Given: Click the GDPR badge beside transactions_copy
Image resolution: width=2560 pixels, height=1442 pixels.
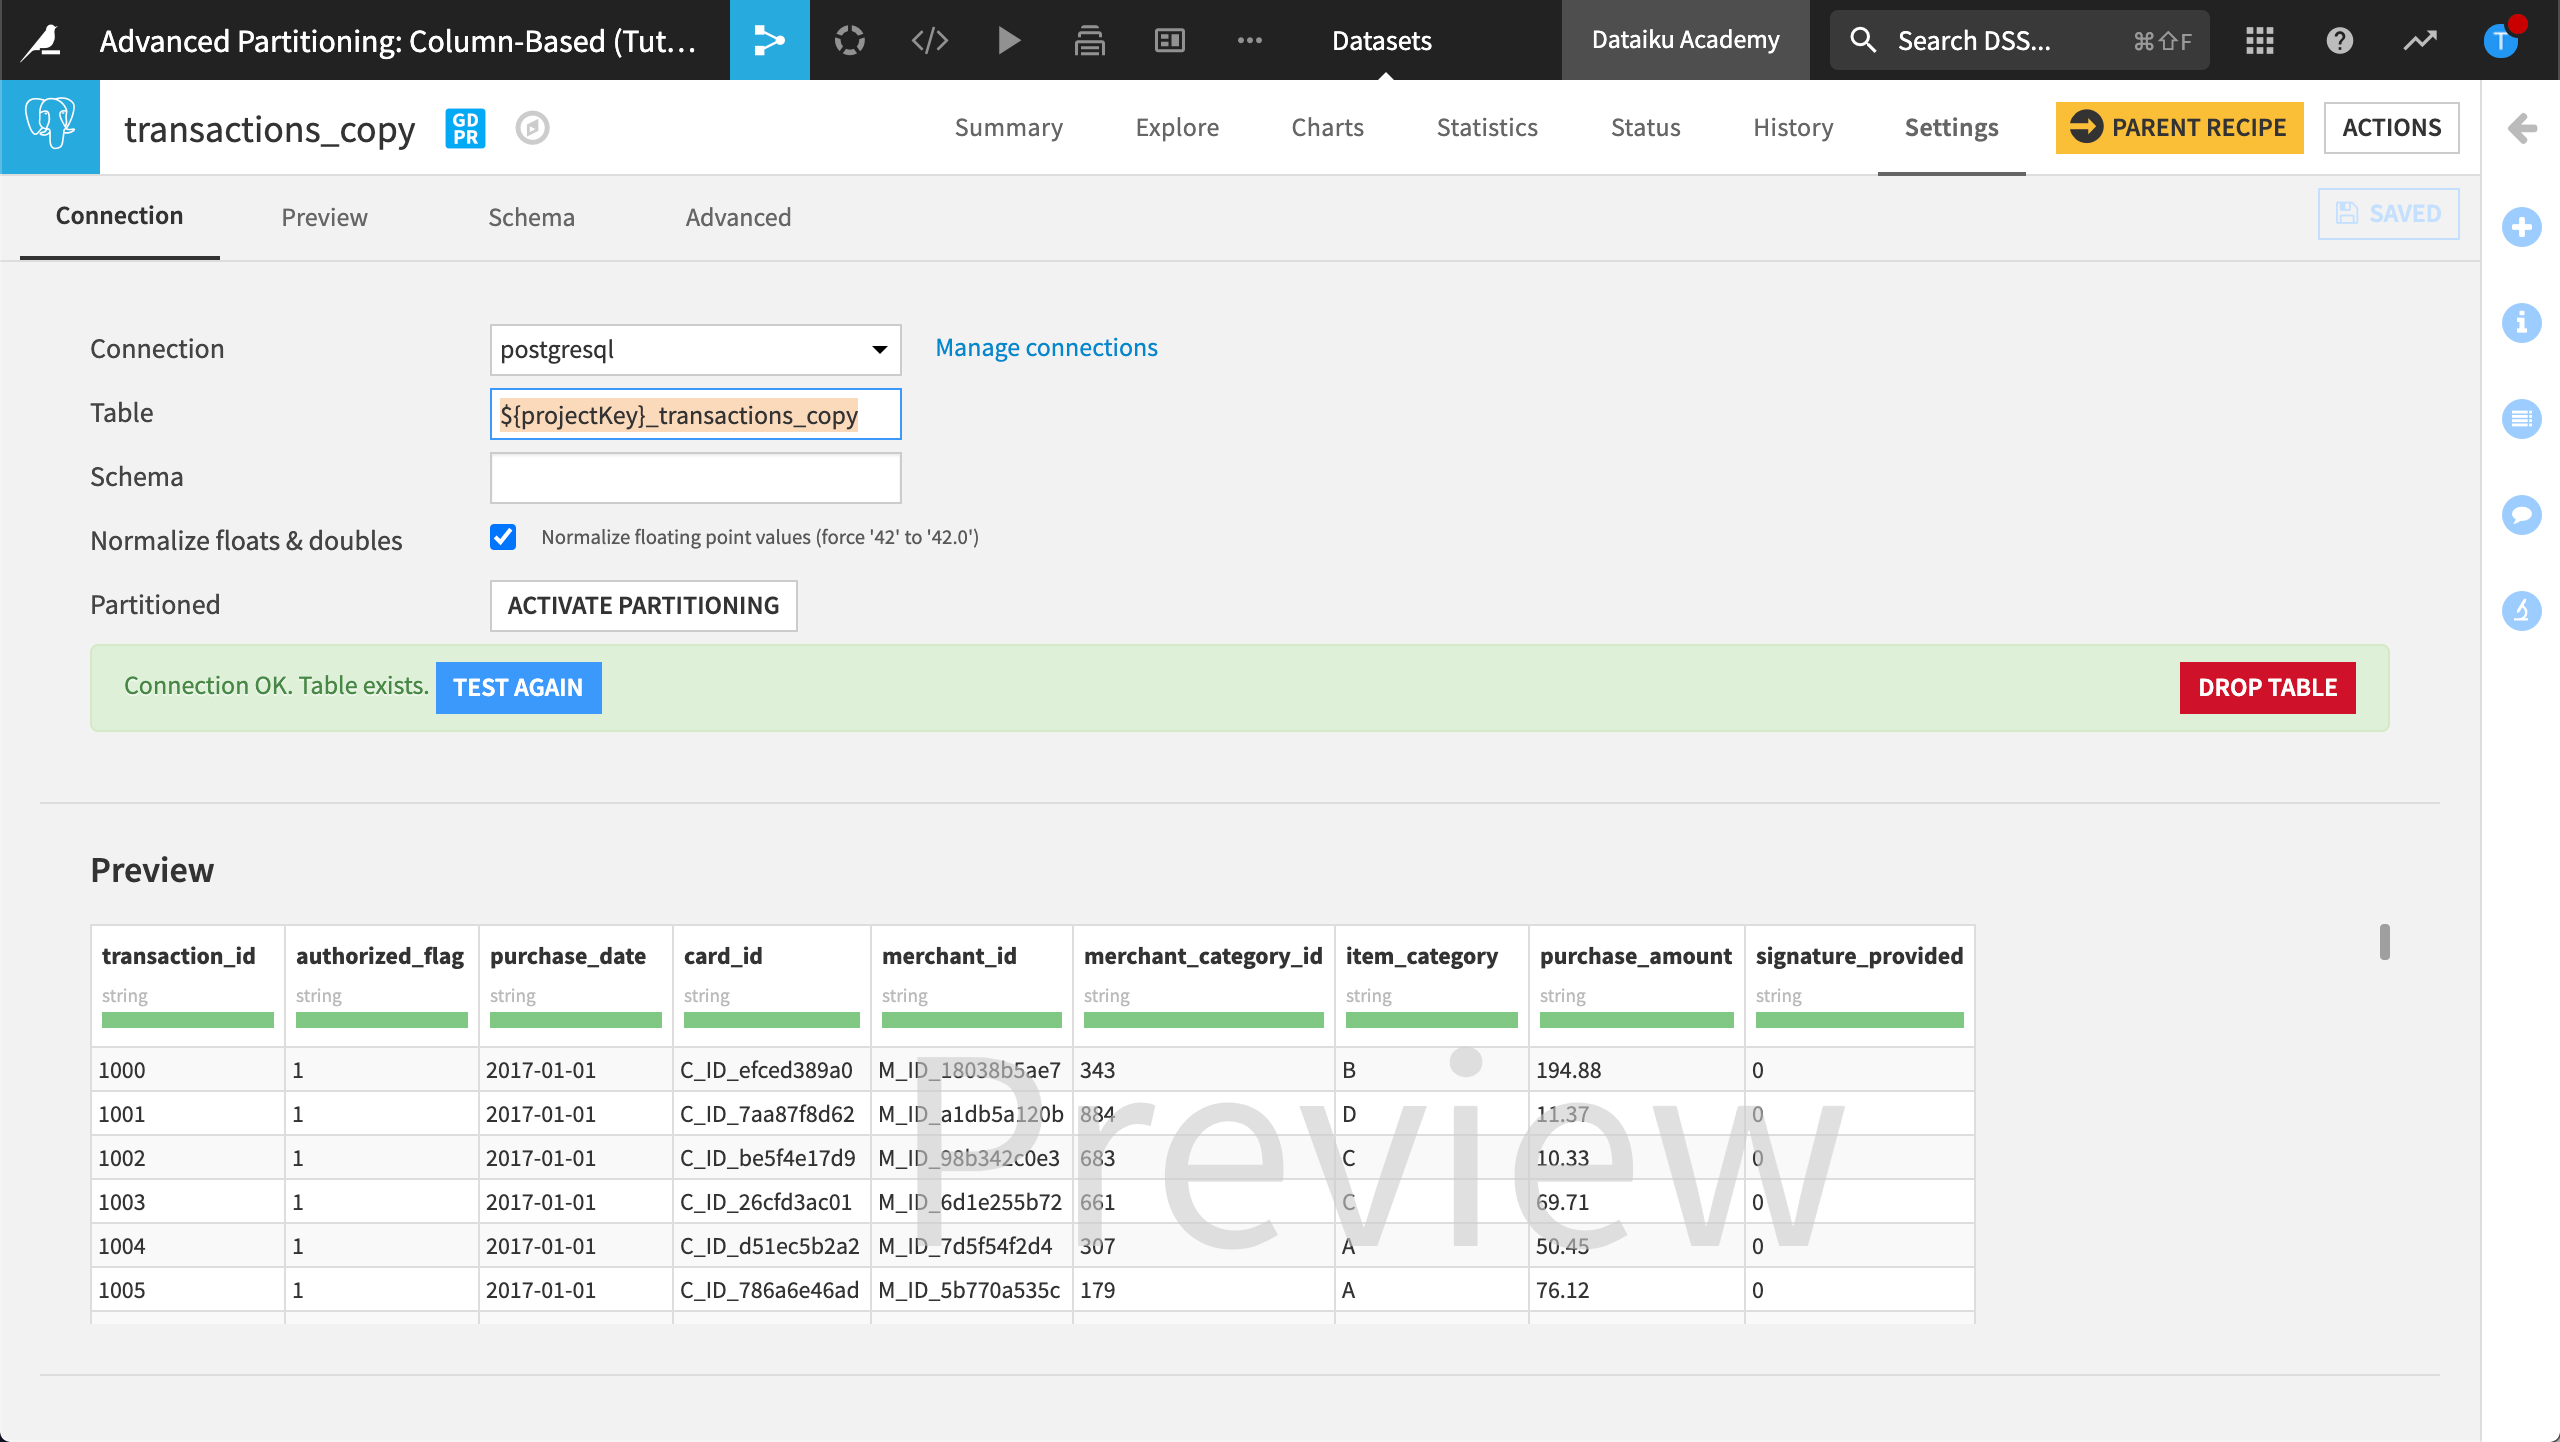Looking at the screenshot, I should coord(464,128).
